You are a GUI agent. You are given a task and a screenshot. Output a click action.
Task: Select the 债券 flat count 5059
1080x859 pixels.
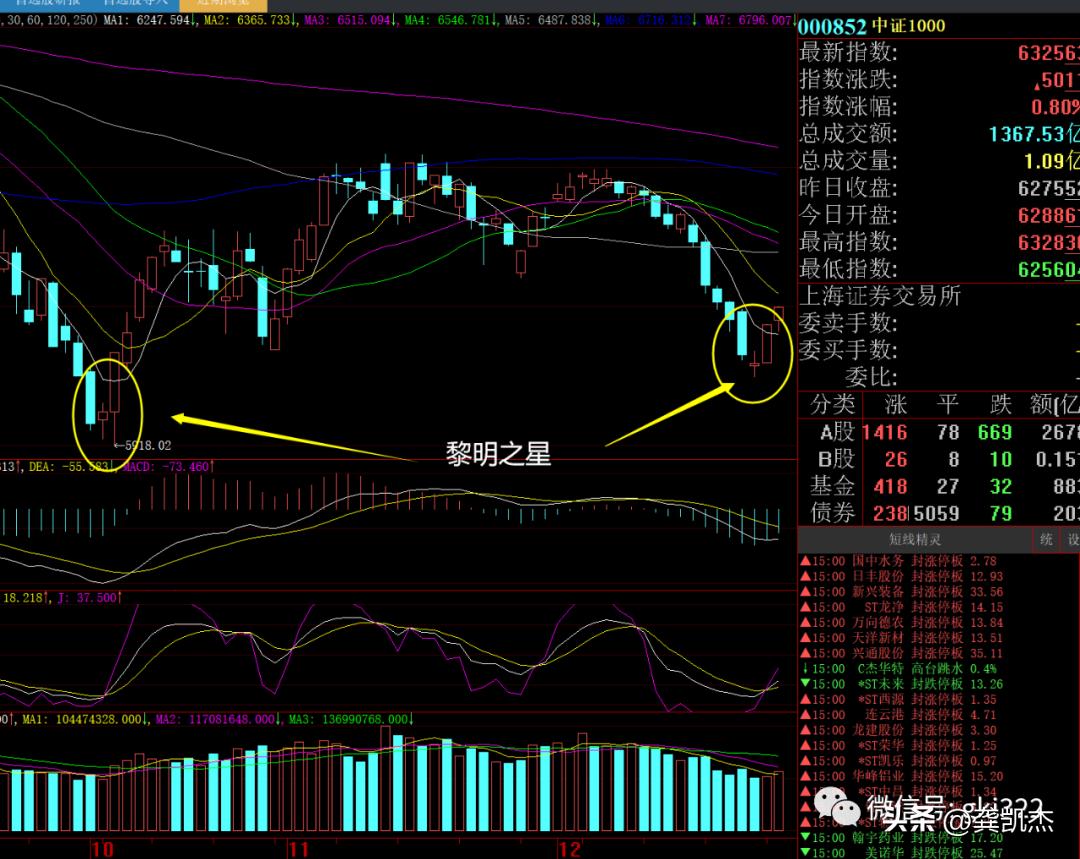[x=936, y=513]
